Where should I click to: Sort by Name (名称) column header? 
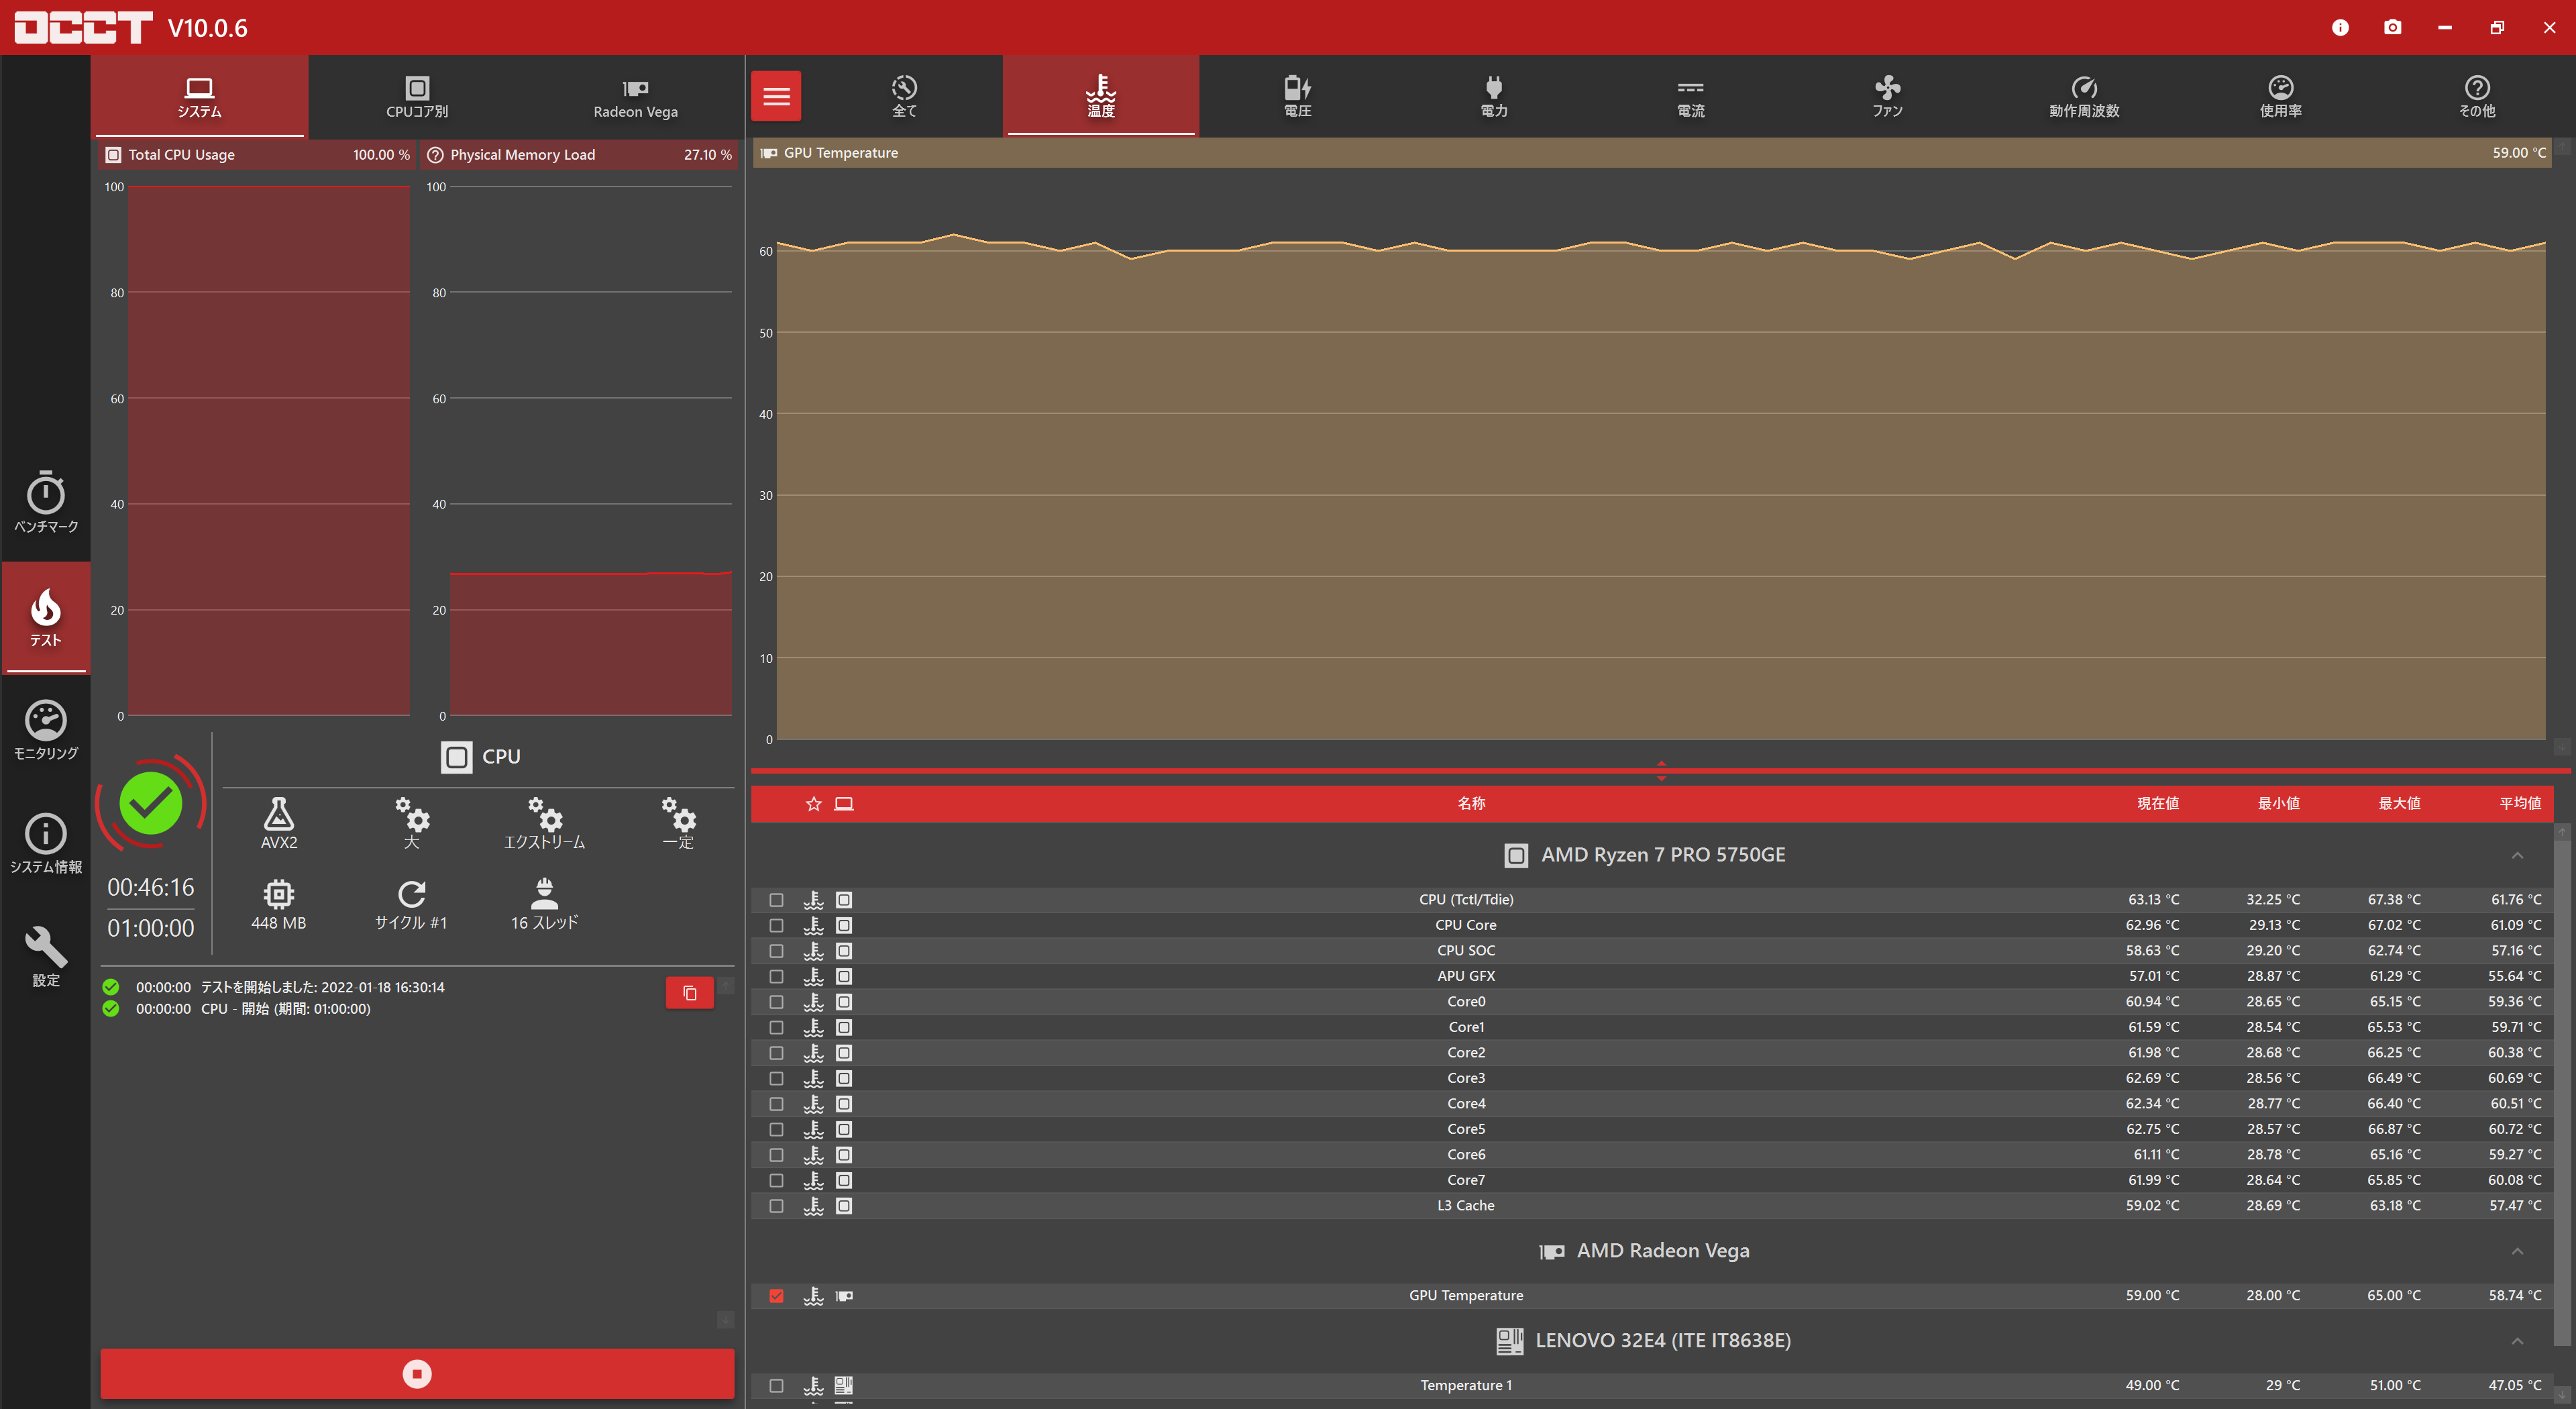coord(1471,803)
